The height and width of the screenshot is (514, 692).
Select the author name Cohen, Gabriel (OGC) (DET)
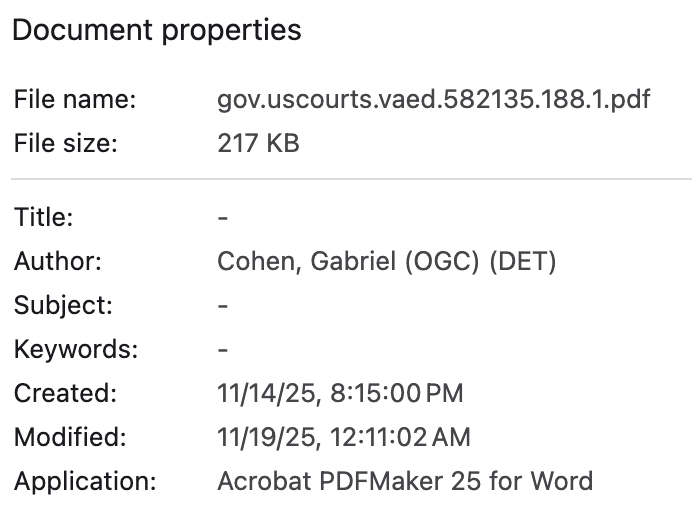pyautogui.click(x=386, y=262)
